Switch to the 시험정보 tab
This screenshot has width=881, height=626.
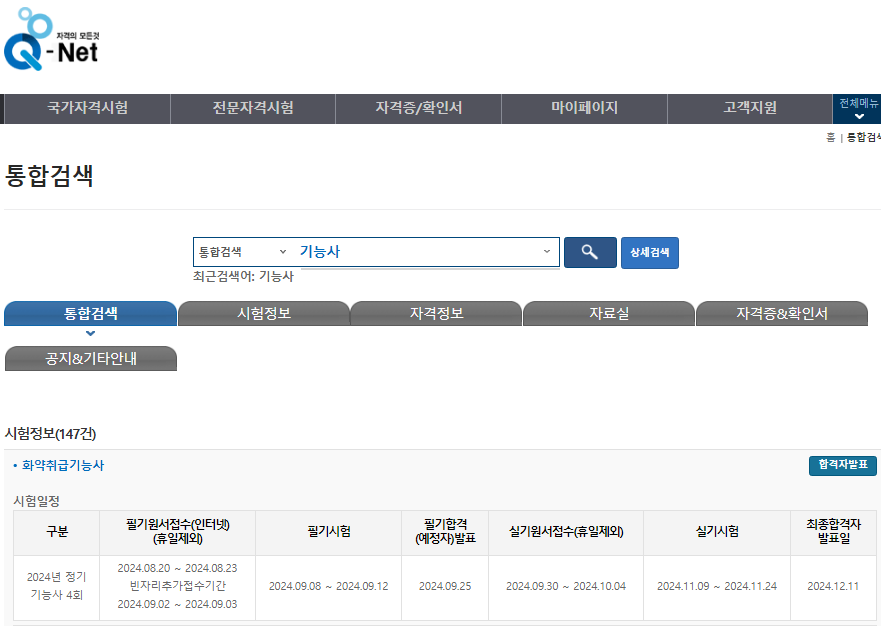(264, 314)
